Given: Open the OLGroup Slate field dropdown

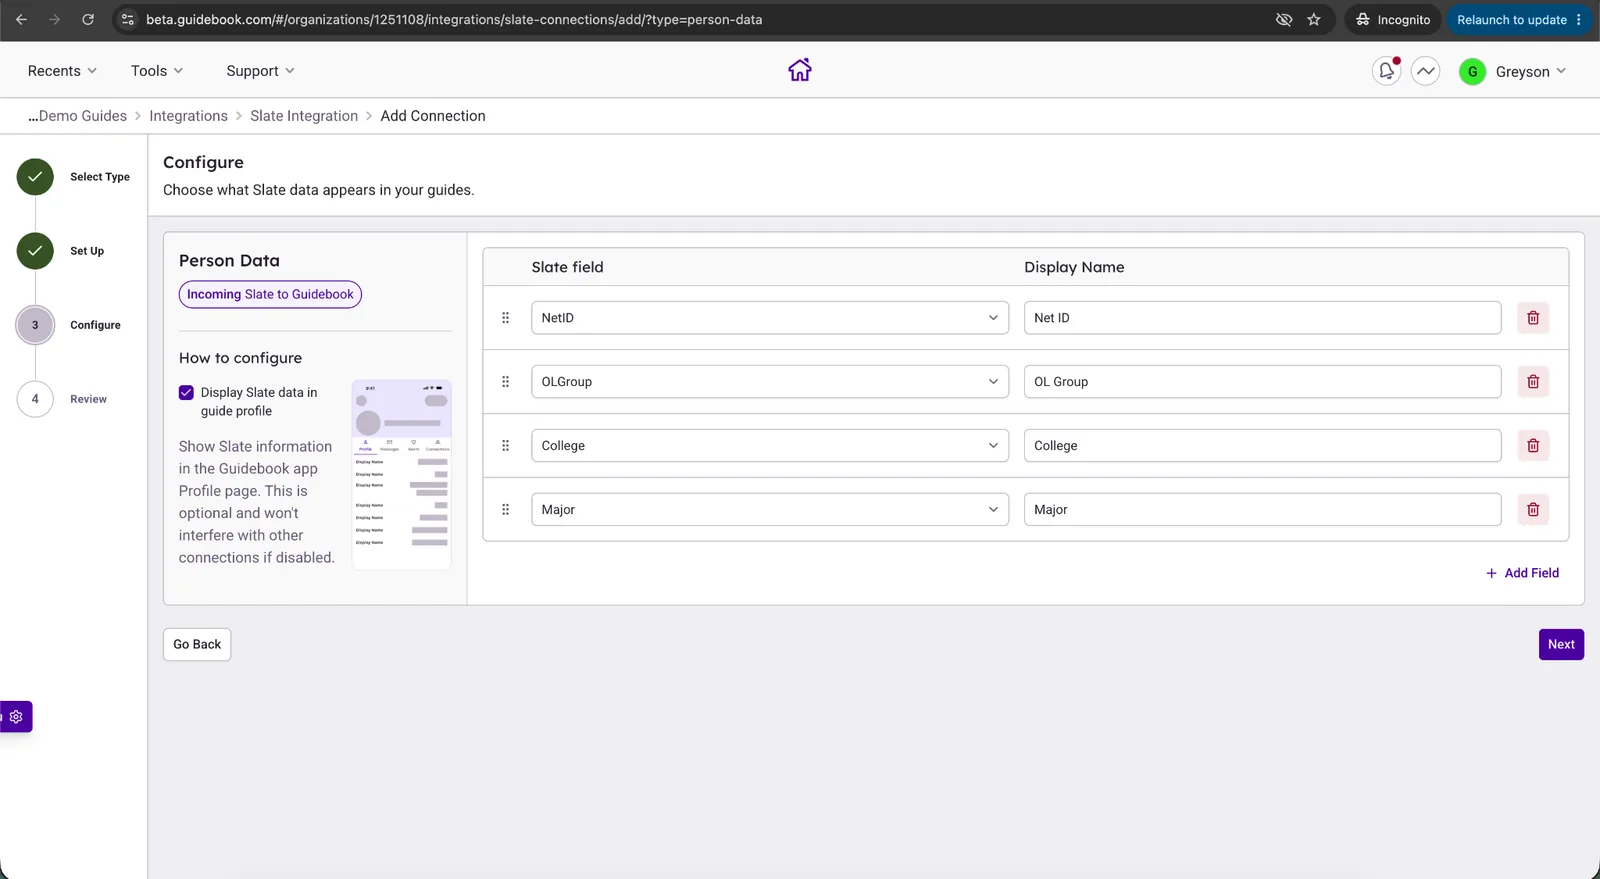Looking at the screenshot, I should coord(770,382).
